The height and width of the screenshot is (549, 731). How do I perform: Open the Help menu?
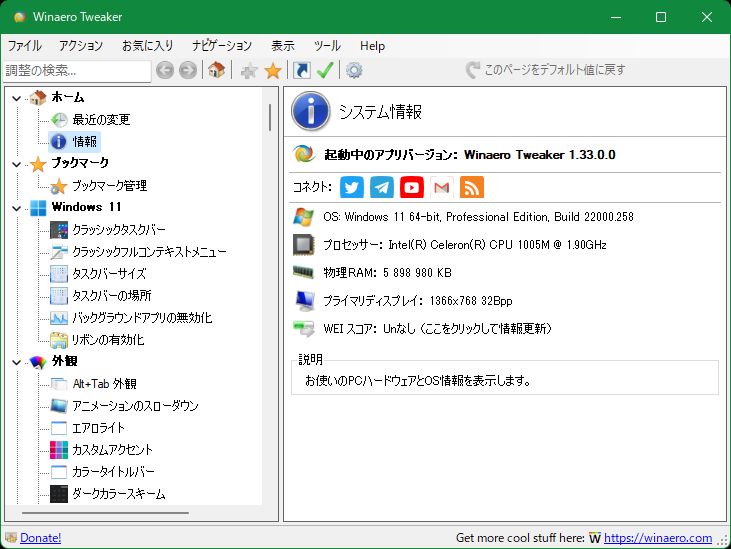point(372,46)
